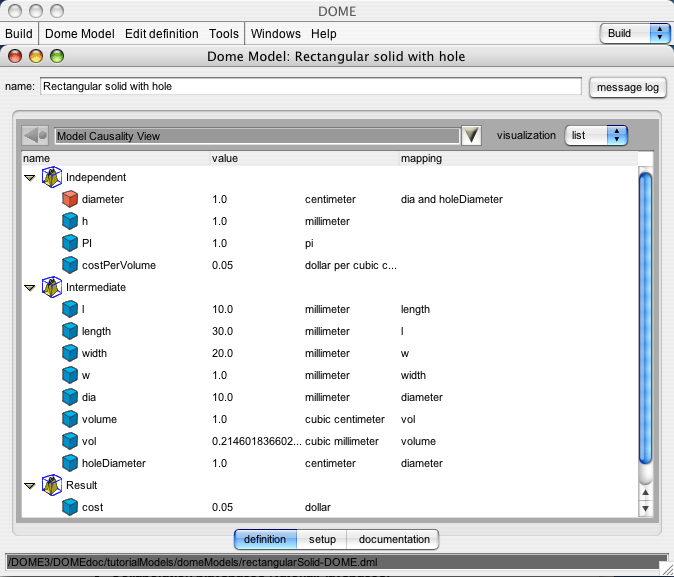Click the Intermediate group filter icon
The image size is (674, 577).
[x=52, y=287]
